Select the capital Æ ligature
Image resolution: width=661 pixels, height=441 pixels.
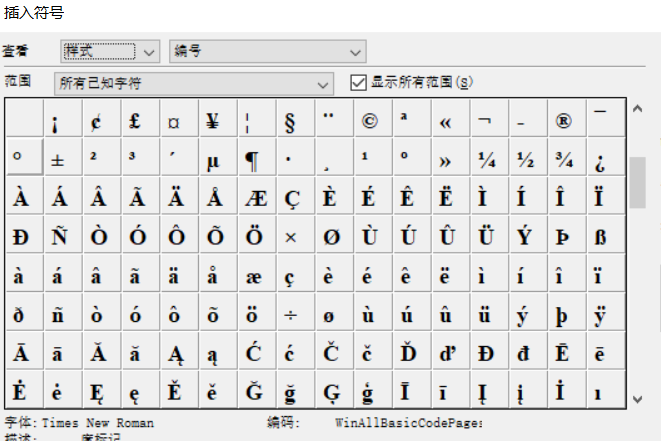(257, 196)
